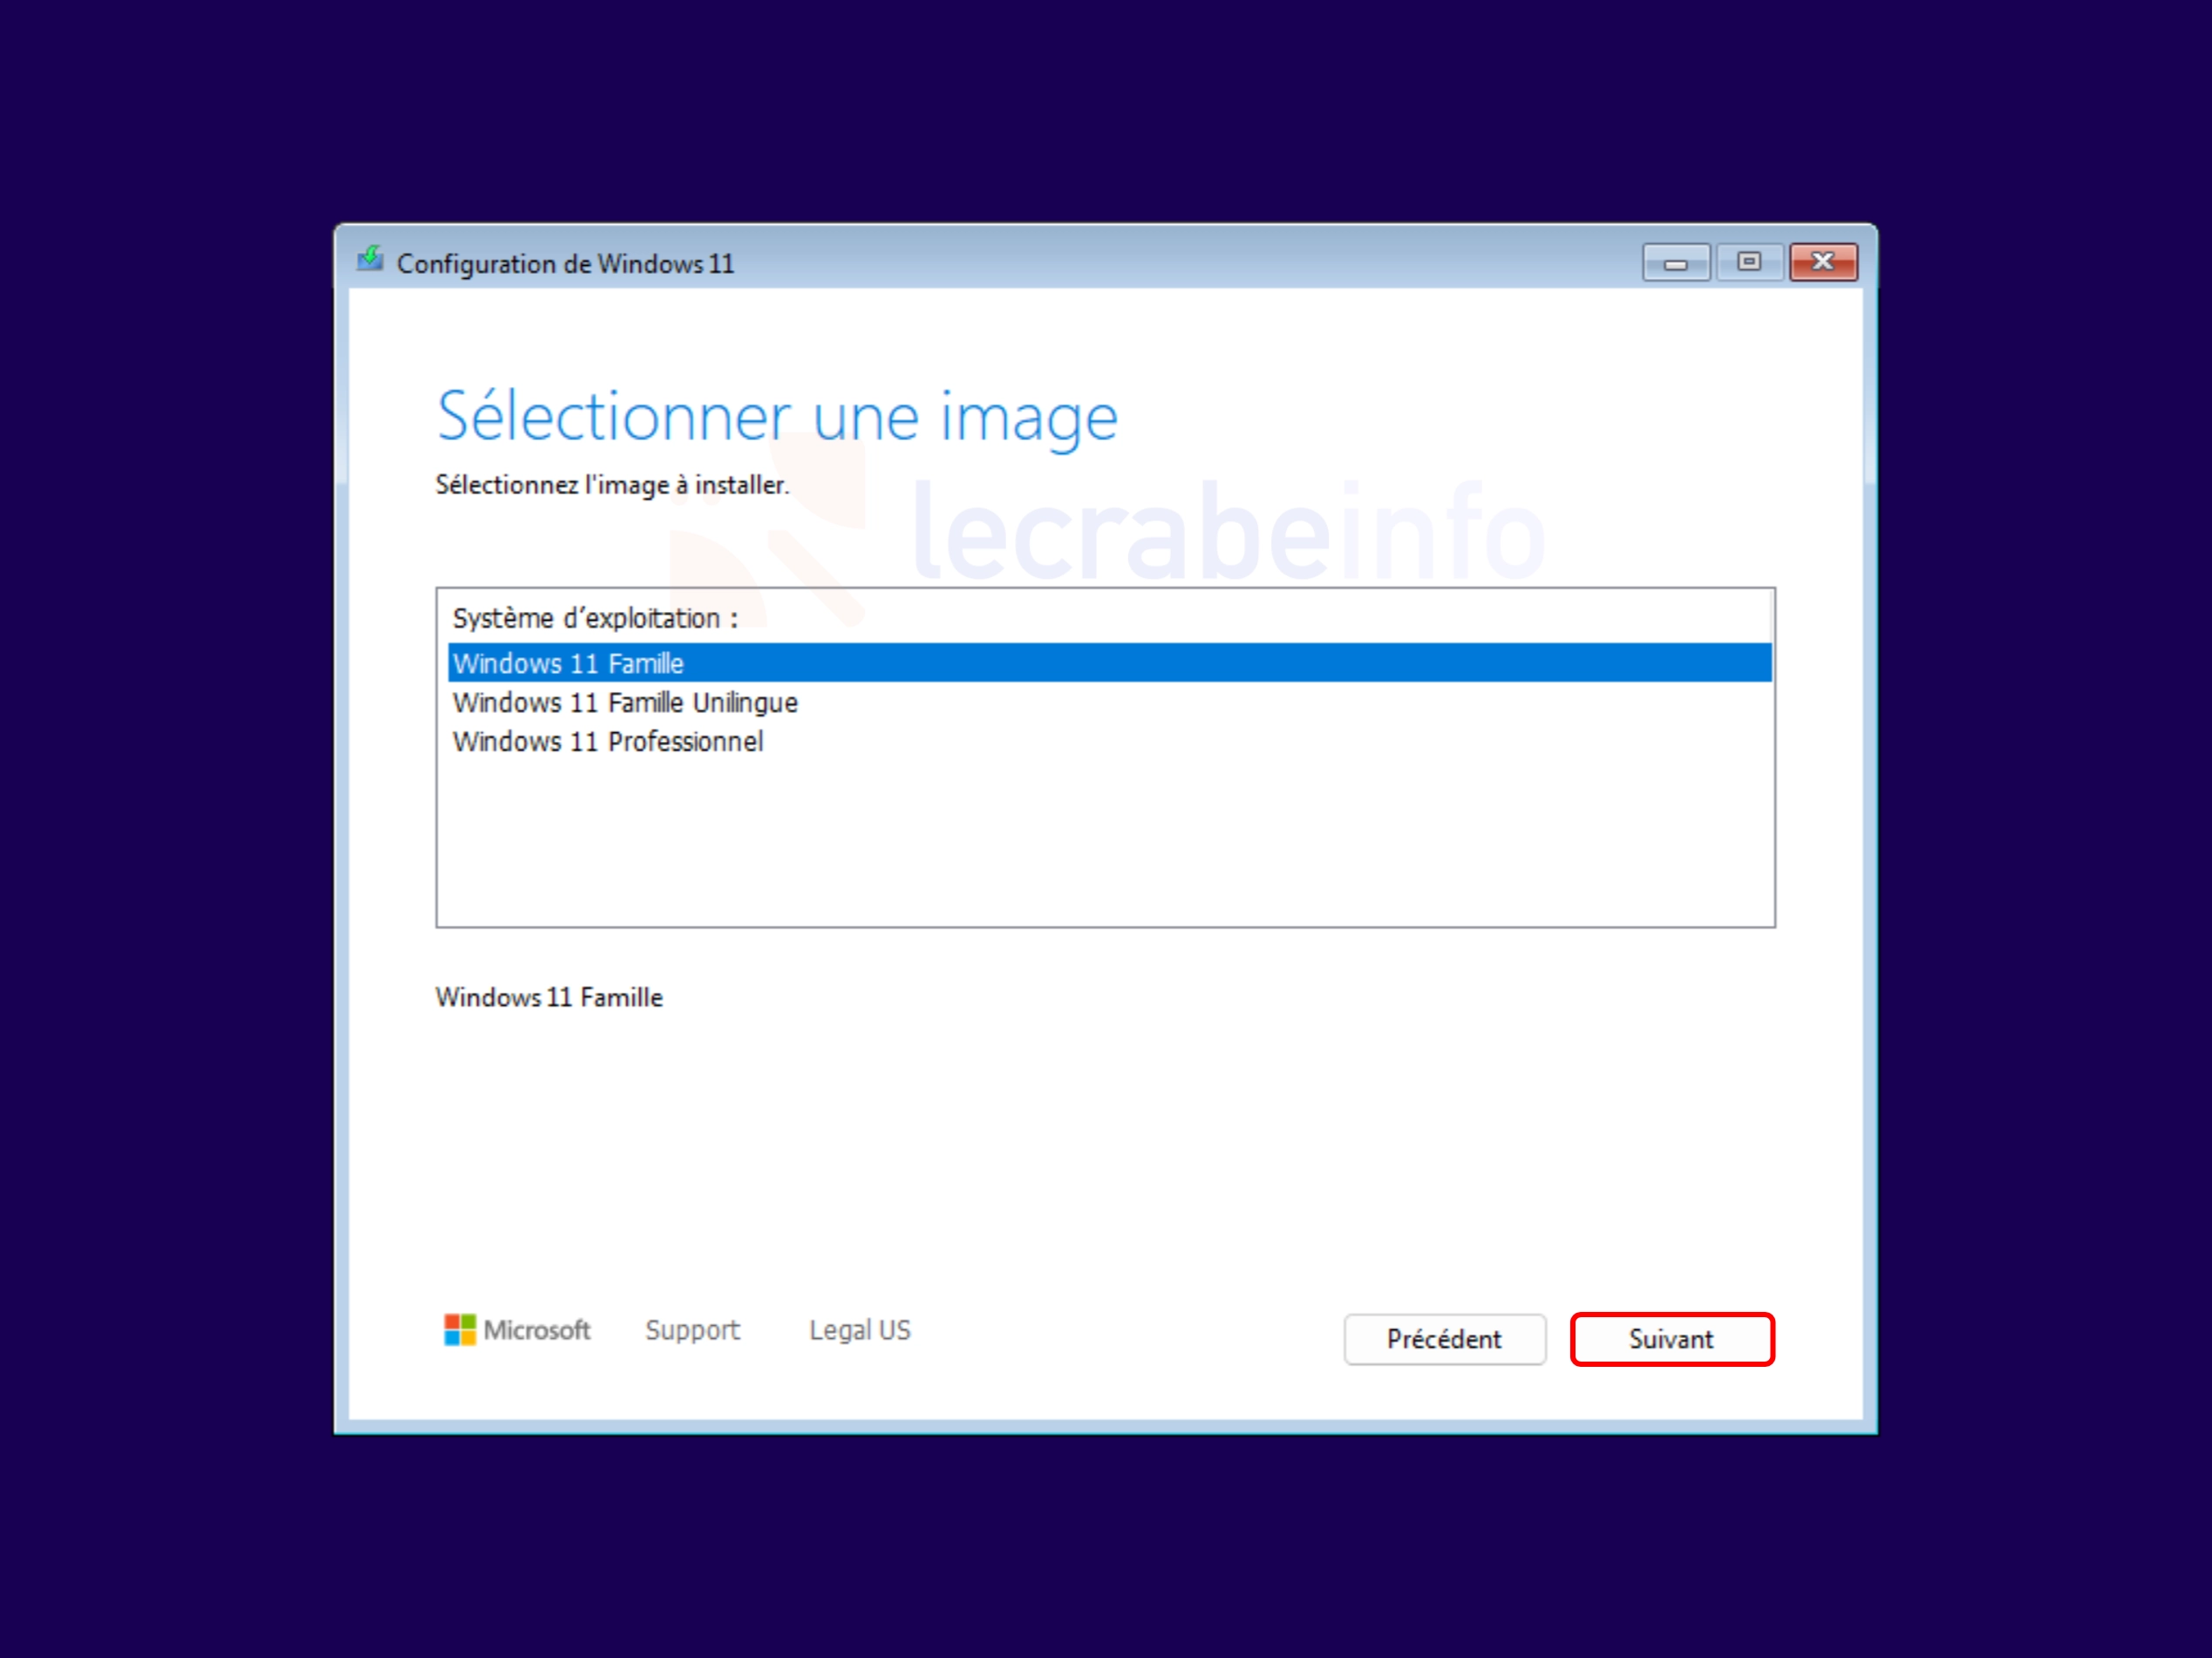Click the Windows Setup icon in title bar
The width and height of the screenshot is (2212, 1658).
[370, 261]
